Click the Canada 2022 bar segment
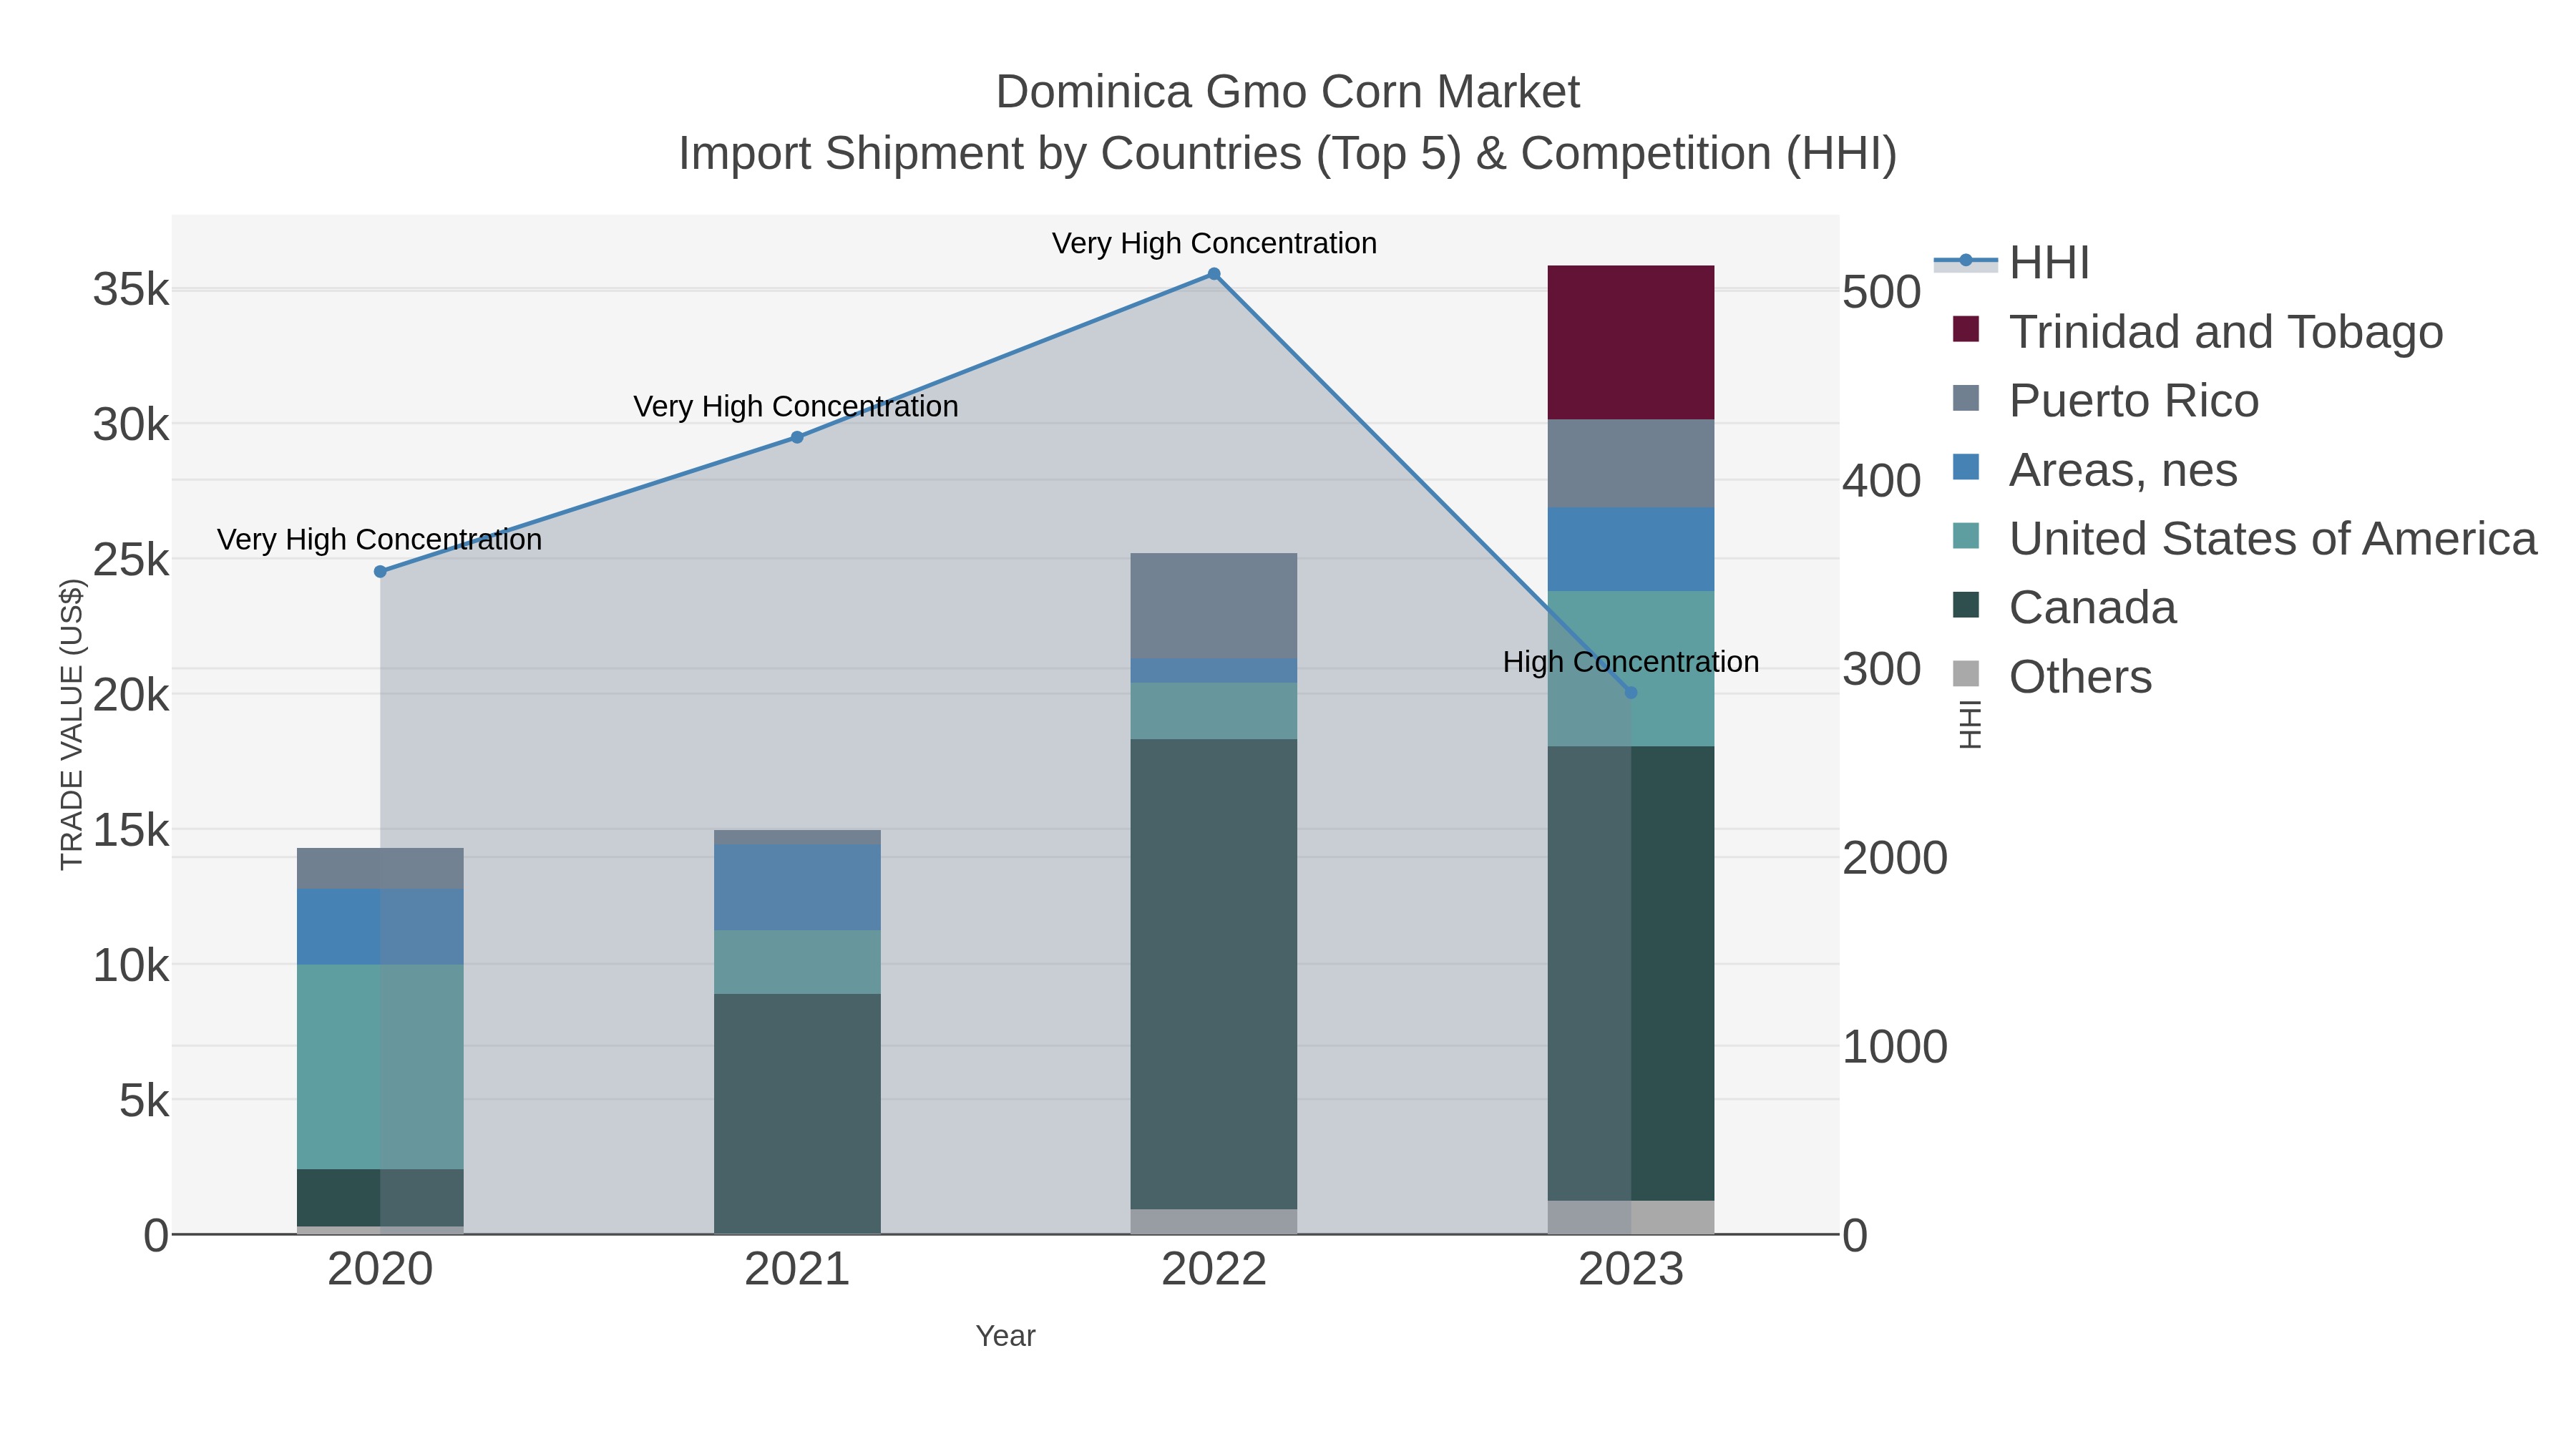The image size is (2576, 1449). coord(1214,975)
